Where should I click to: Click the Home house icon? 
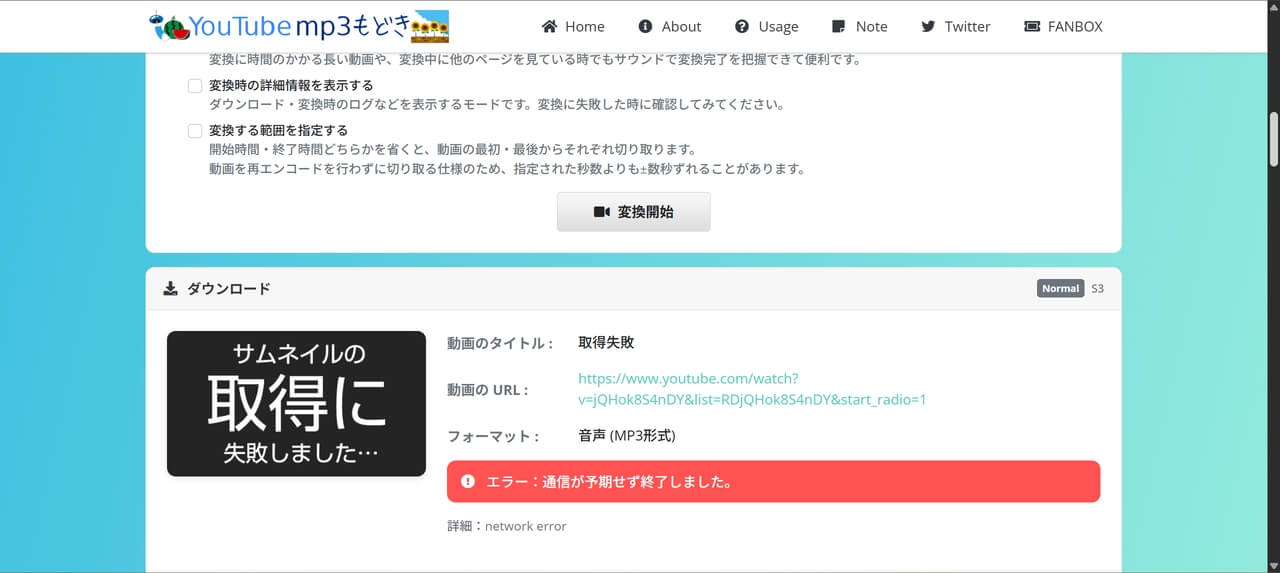click(x=549, y=27)
